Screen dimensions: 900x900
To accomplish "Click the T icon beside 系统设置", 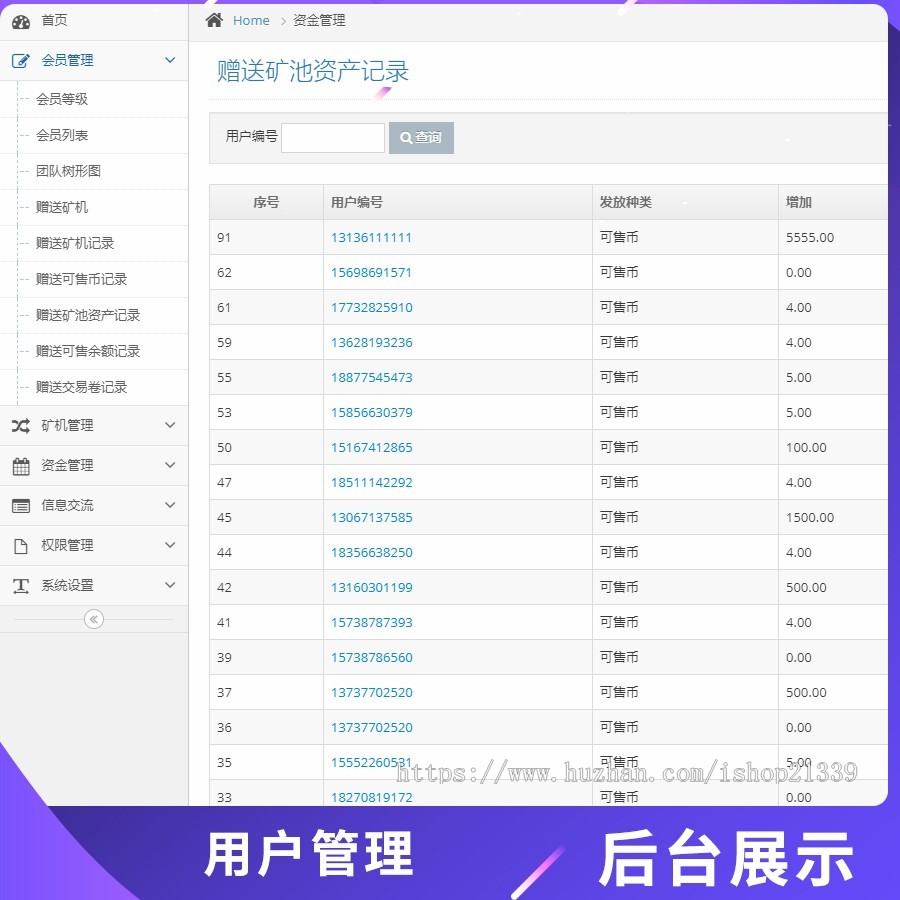I will pos(22,585).
